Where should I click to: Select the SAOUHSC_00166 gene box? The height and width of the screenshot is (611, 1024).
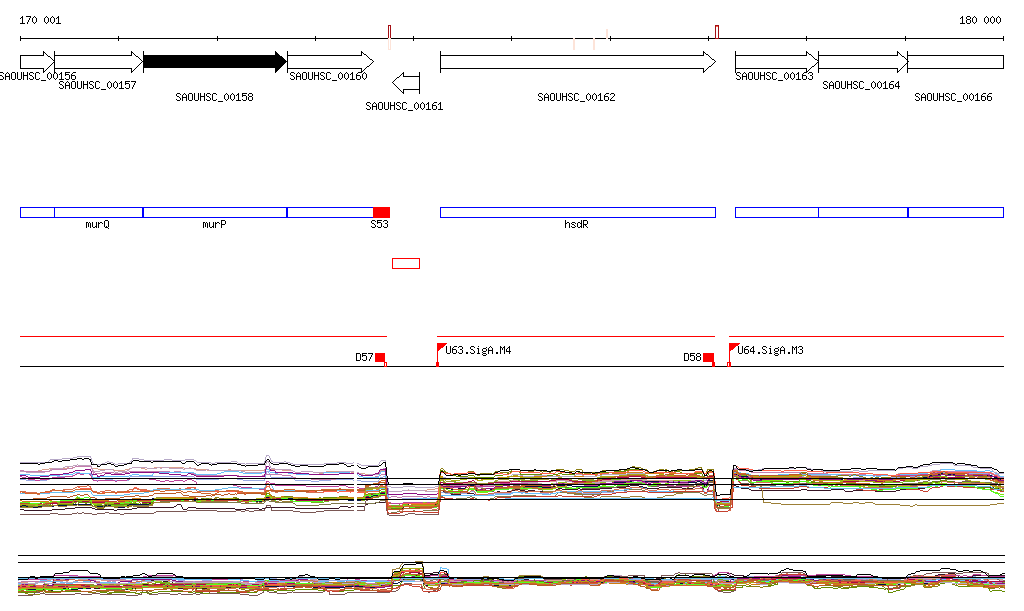click(955, 62)
